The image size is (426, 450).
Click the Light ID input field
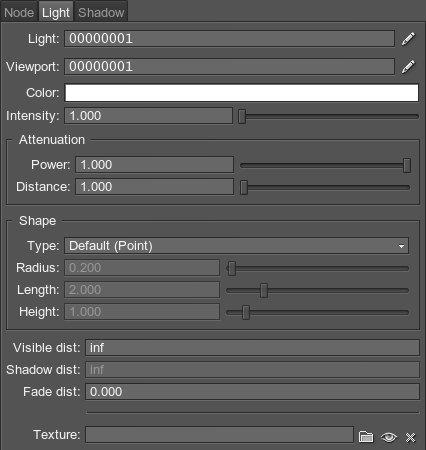pos(230,39)
